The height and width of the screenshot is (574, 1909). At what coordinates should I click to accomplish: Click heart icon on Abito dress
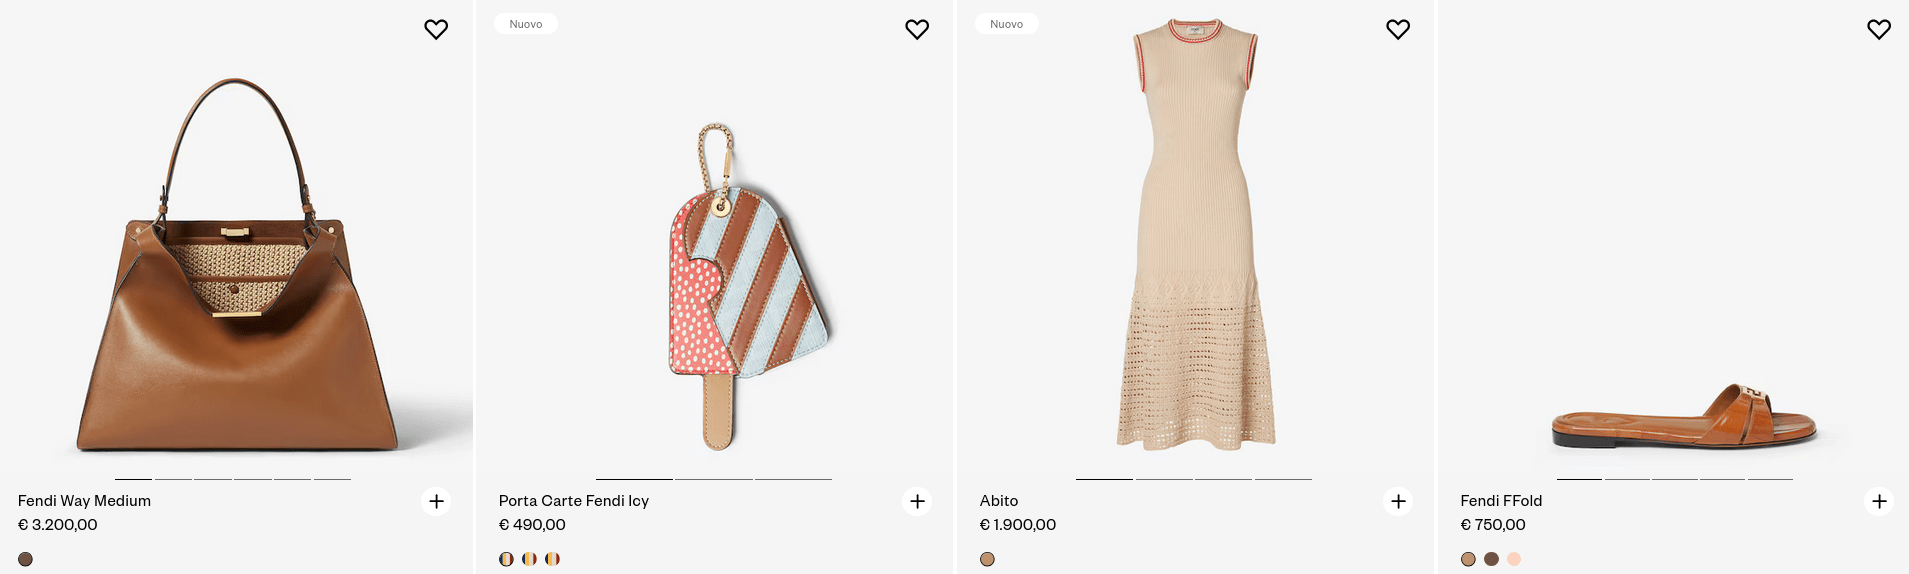click(1398, 30)
